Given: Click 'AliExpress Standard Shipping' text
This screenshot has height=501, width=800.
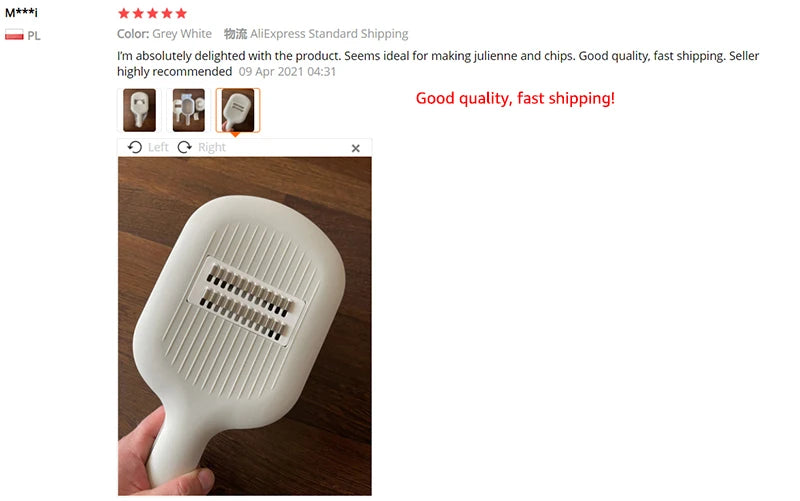Looking at the screenshot, I should 329,34.
